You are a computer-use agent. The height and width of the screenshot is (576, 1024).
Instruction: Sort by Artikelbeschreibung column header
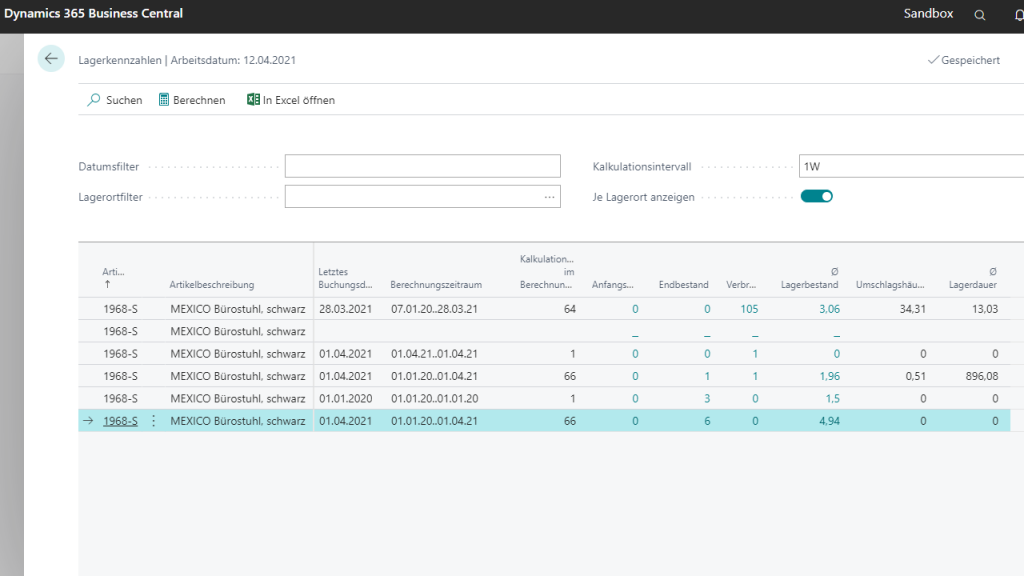(x=212, y=285)
